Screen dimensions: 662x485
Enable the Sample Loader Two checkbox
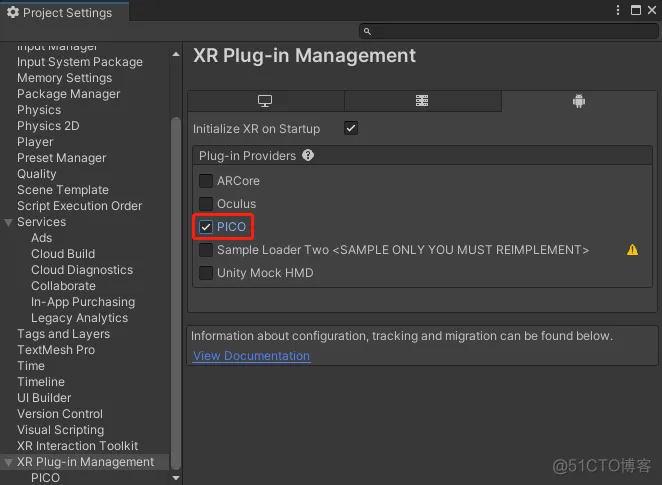[206, 250]
